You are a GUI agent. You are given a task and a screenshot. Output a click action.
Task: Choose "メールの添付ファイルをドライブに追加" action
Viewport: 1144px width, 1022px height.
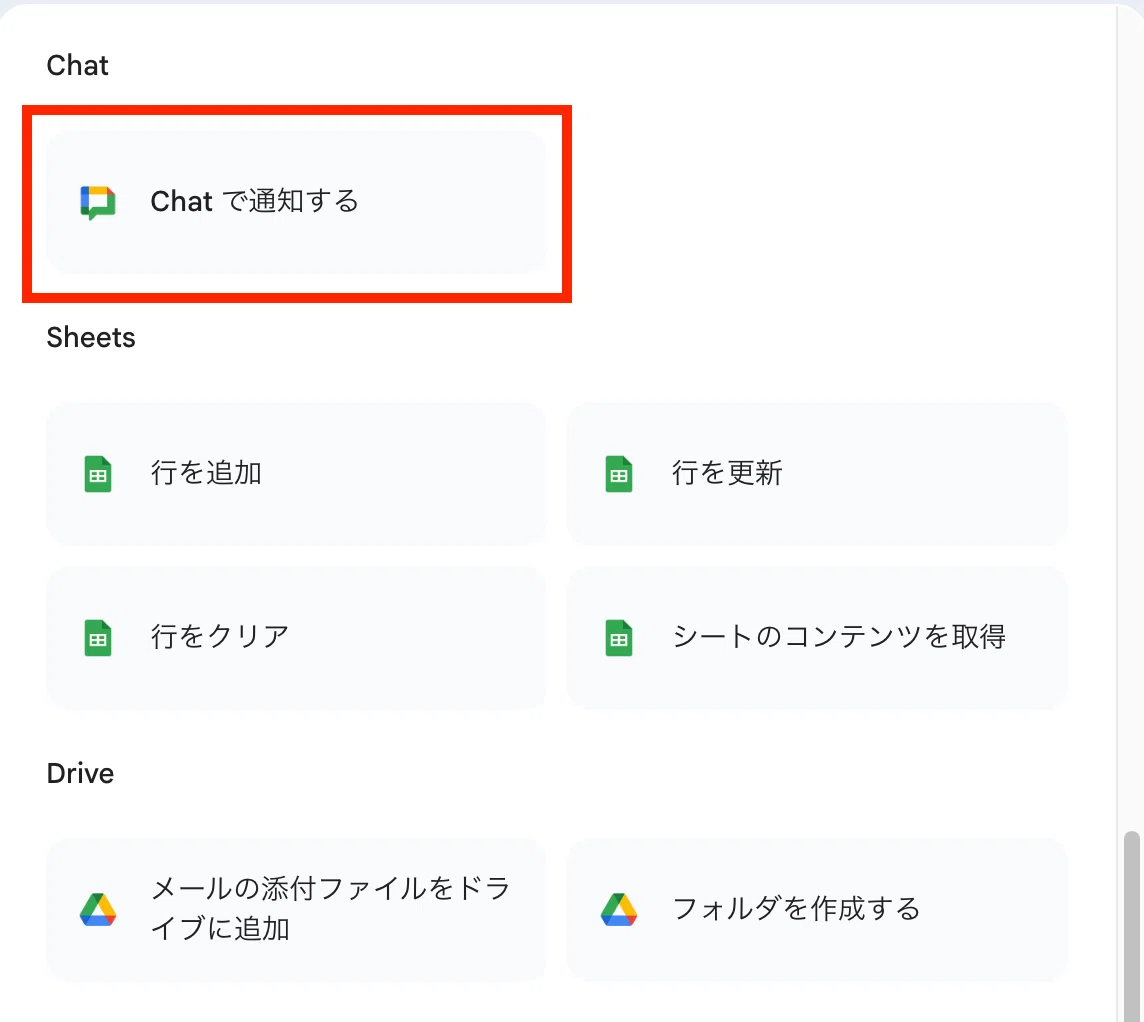[296, 910]
